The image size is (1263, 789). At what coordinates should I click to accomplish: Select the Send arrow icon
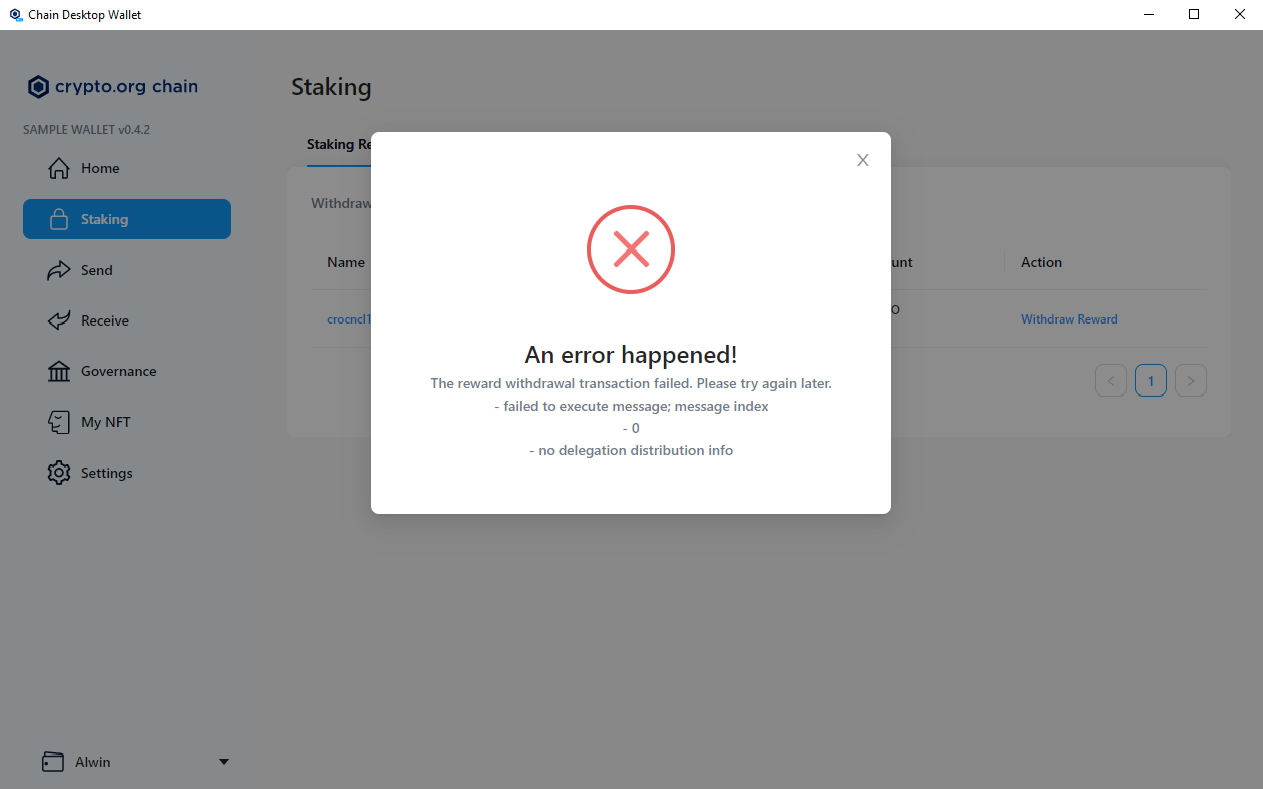59,269
